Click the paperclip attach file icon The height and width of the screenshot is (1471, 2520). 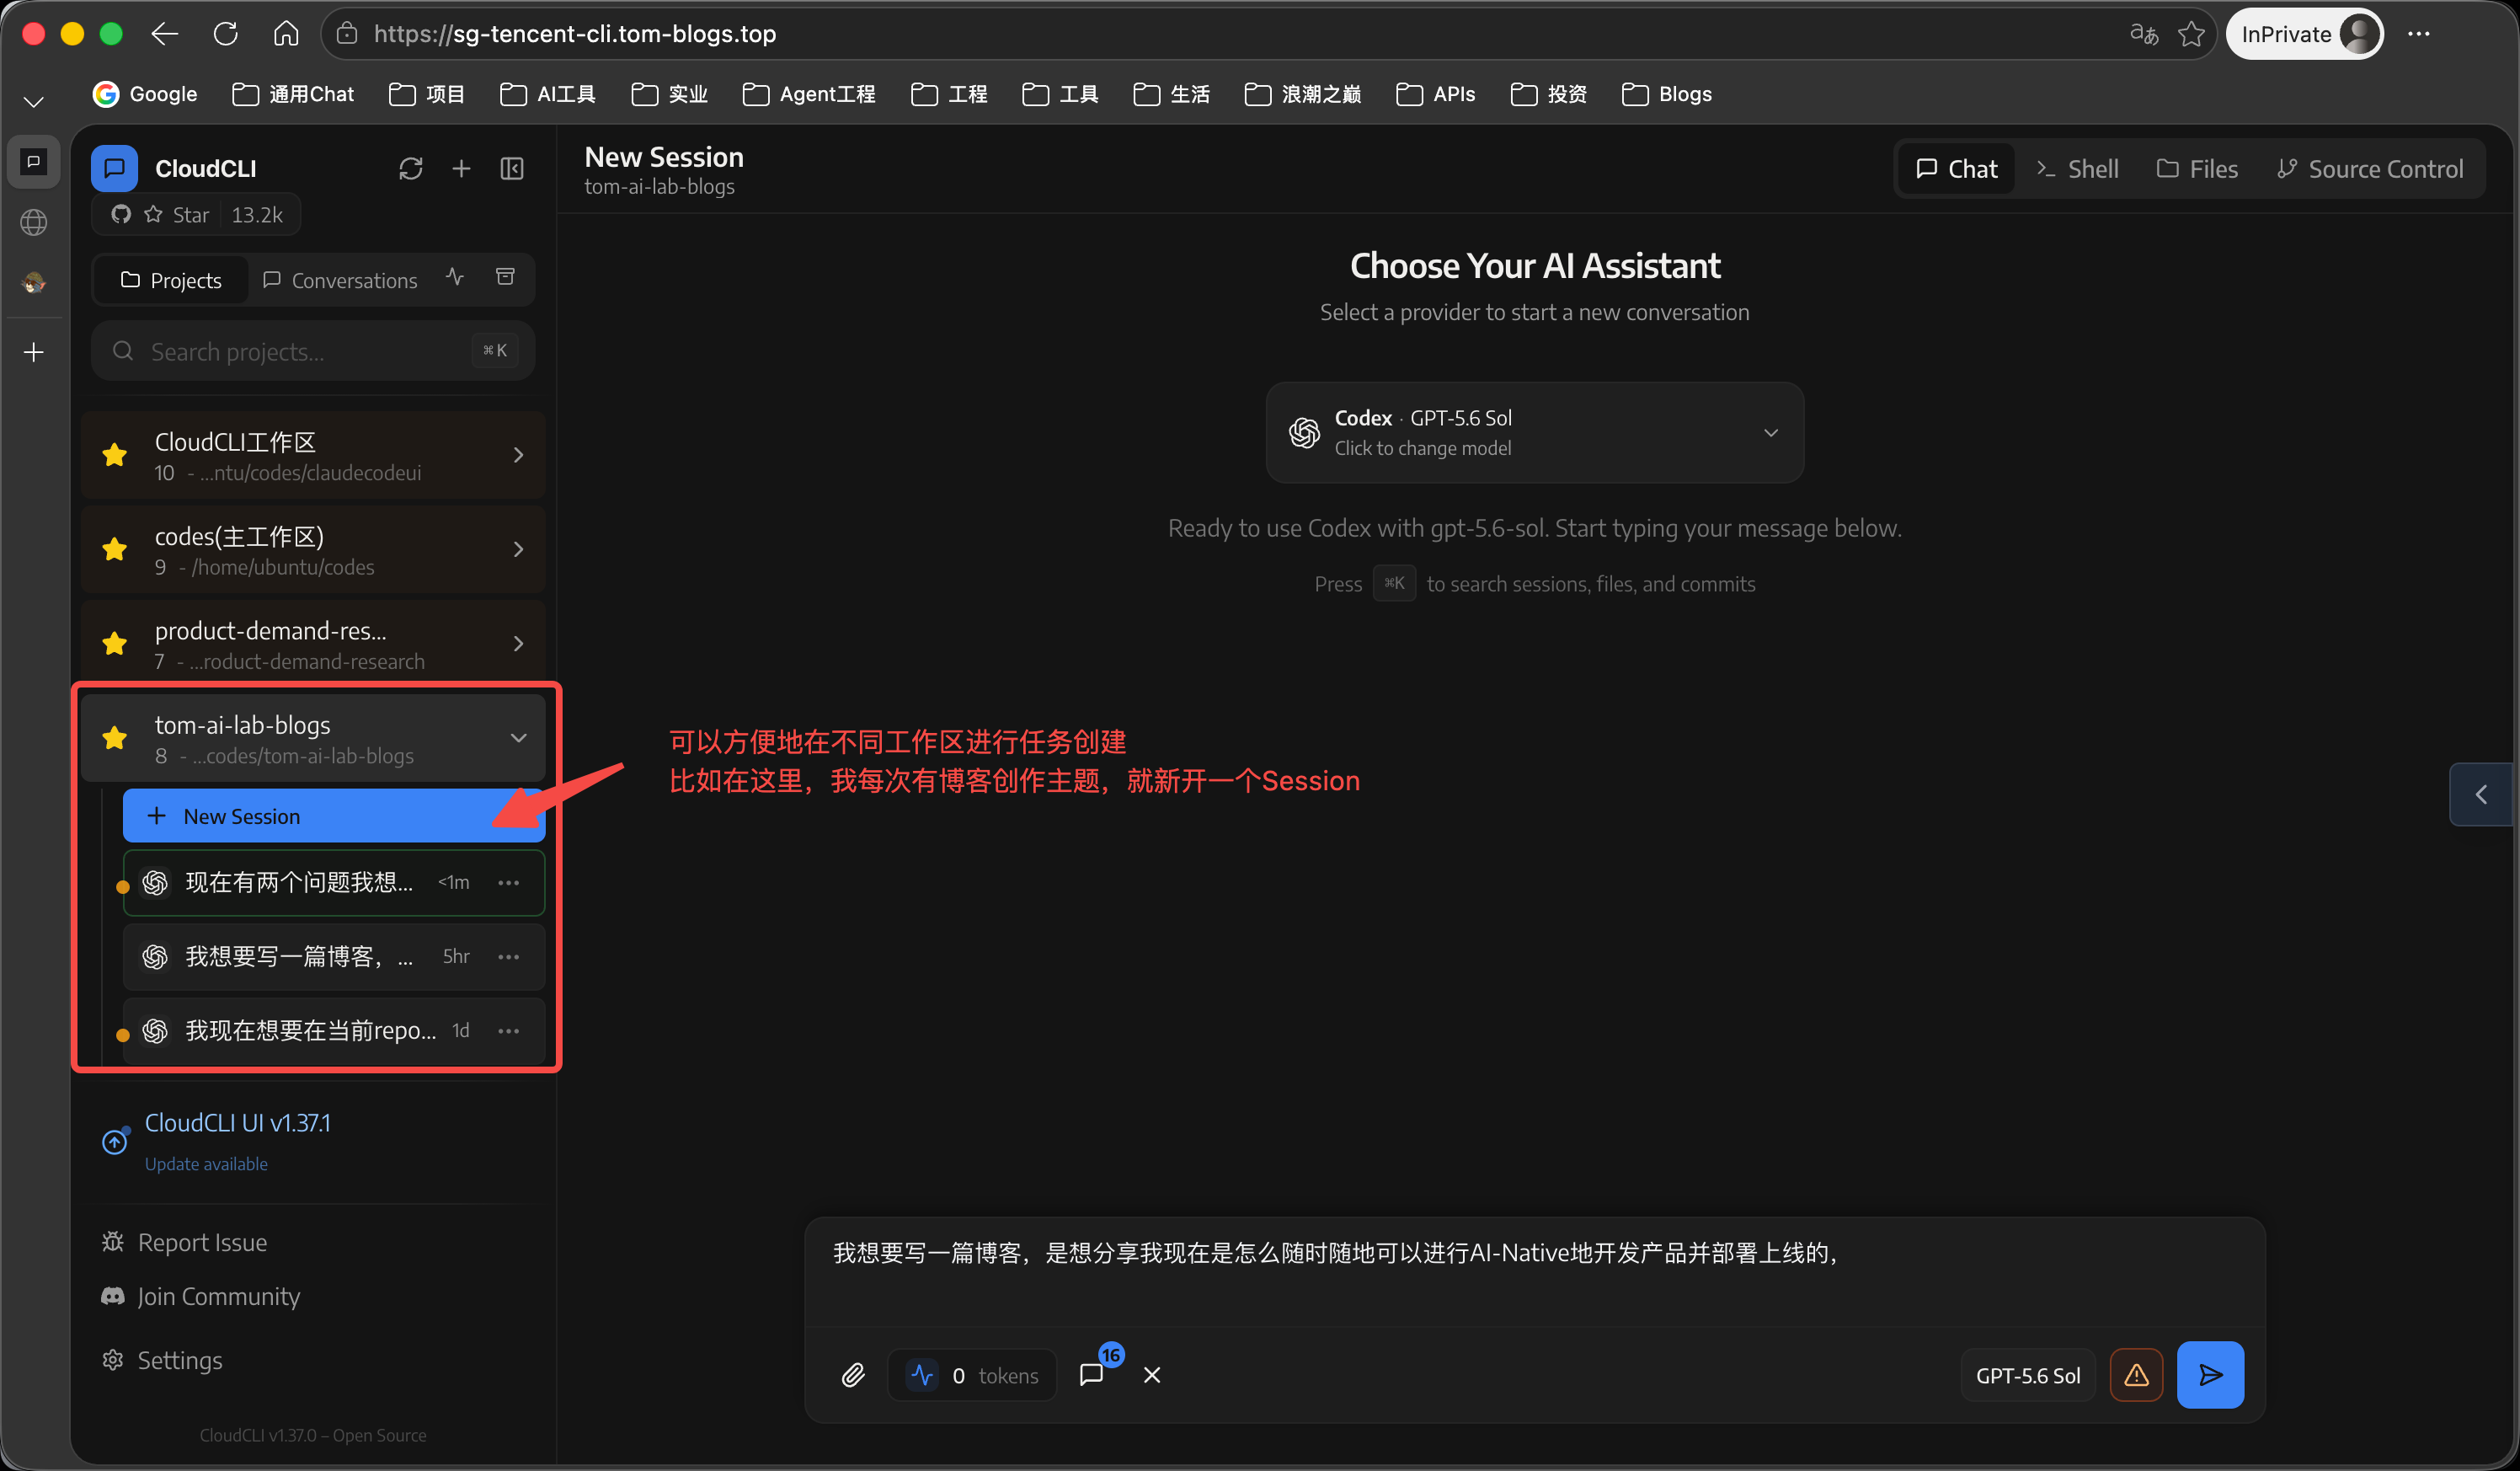click(853, 1375)
